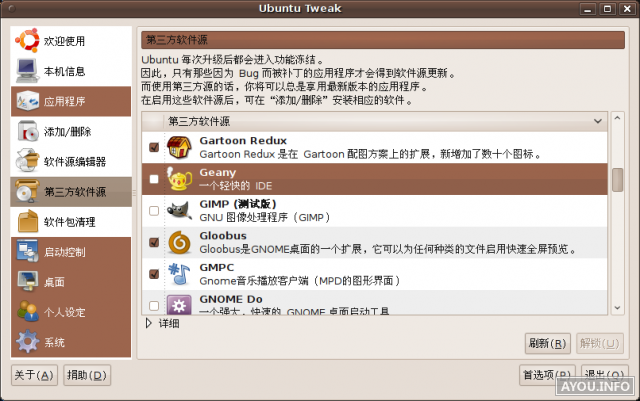Click the 第三方软件源 column header
This screenshot has height=401, width=640.
click(x=374, y=121)
